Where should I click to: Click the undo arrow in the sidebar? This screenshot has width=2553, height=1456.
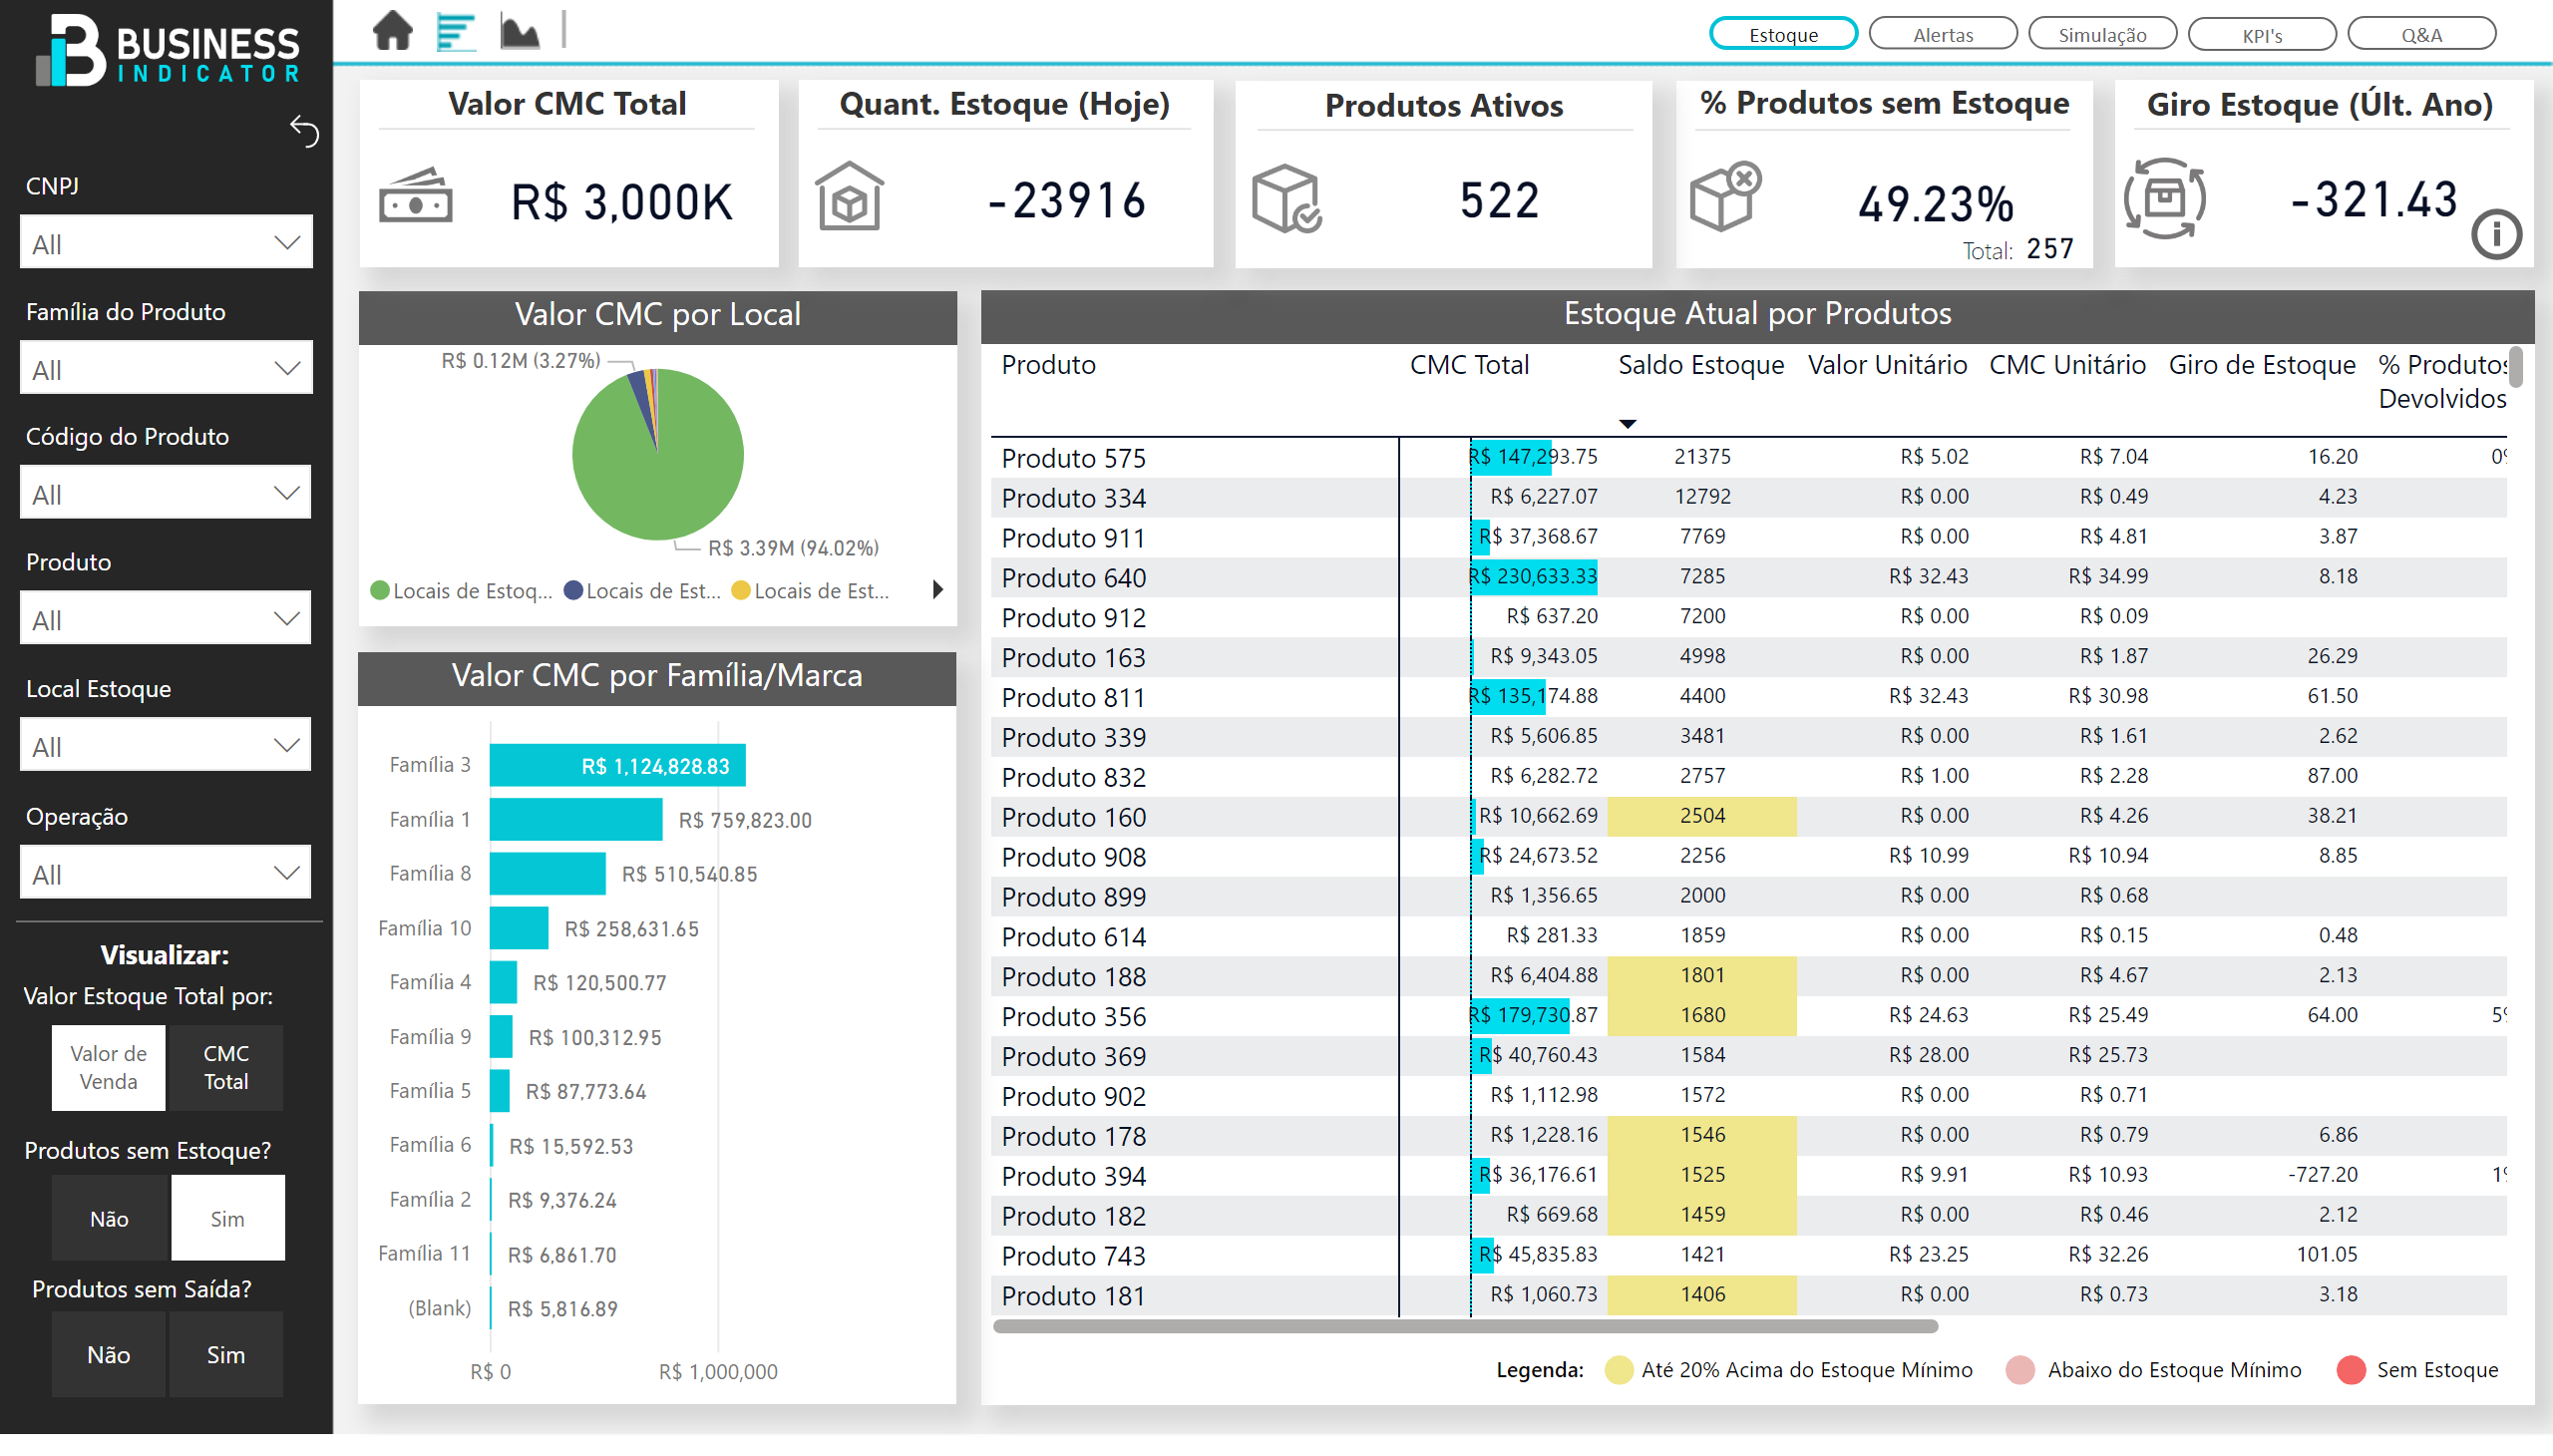tap(304, 131)
